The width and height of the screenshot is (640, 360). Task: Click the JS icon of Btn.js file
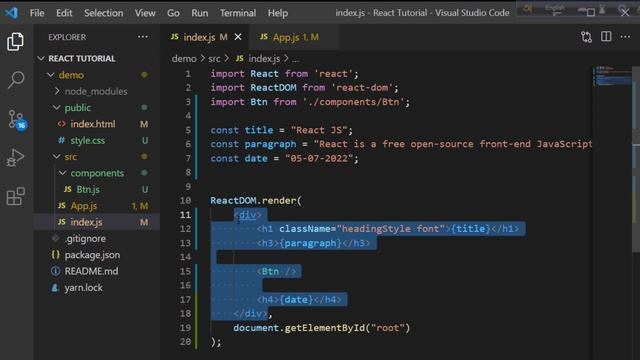[x=68, y=189]
